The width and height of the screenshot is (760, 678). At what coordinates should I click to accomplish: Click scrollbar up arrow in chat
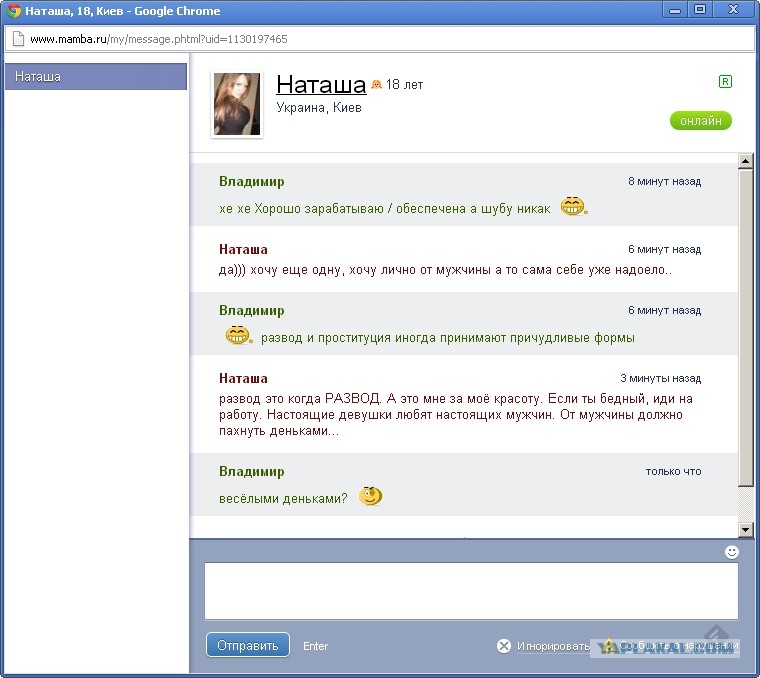click(x=745, y=161)
